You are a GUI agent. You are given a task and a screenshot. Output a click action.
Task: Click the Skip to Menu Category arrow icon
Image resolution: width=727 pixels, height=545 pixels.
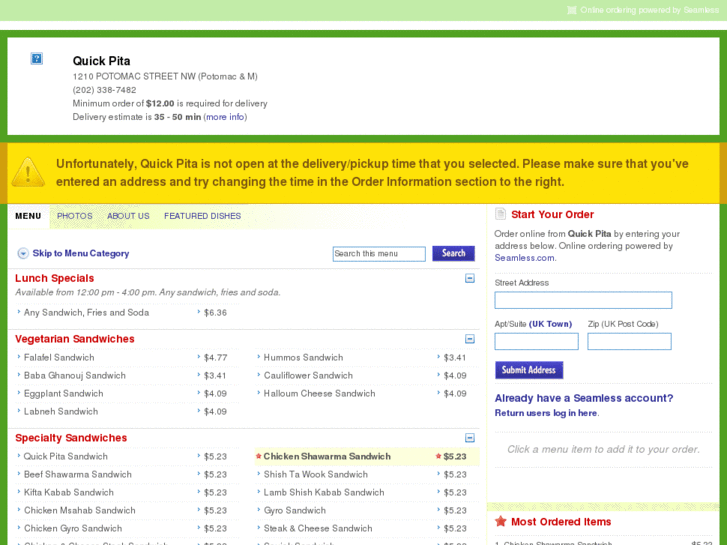click(x=23, y=253)
